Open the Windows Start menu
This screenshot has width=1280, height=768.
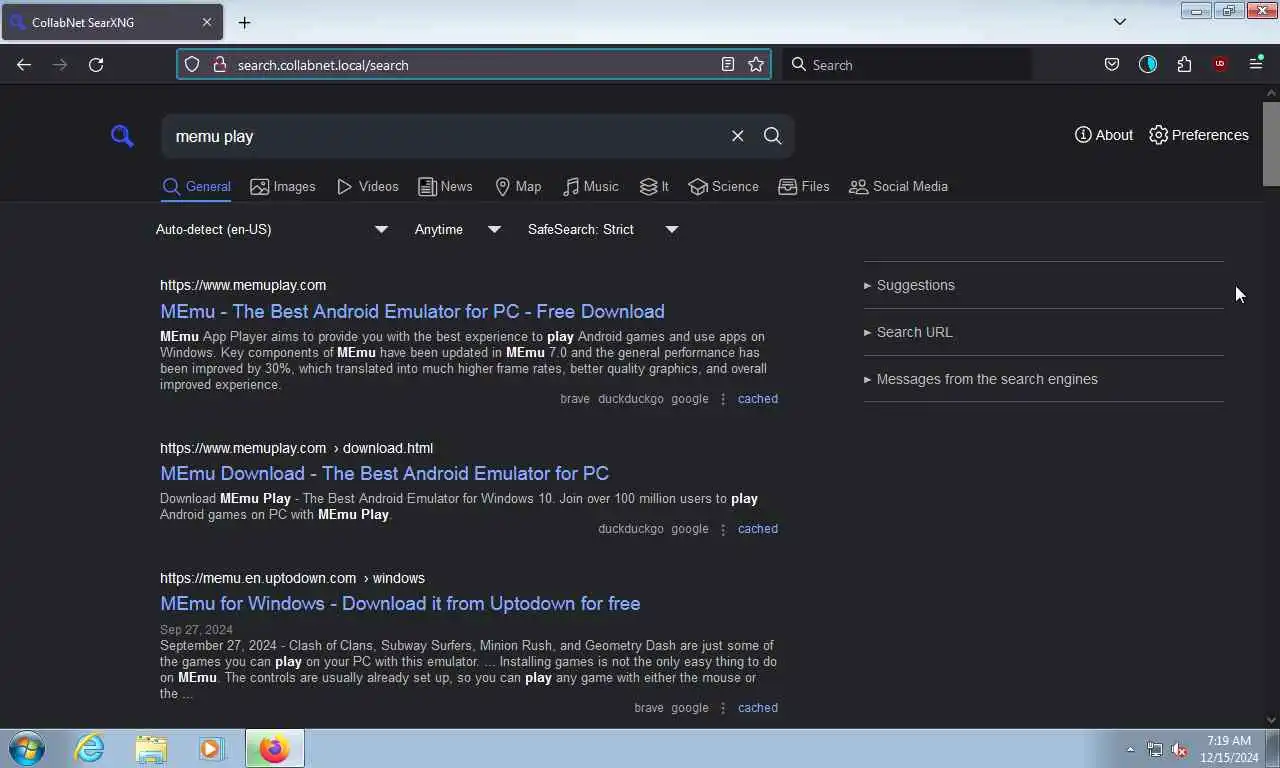pos(26,748)
